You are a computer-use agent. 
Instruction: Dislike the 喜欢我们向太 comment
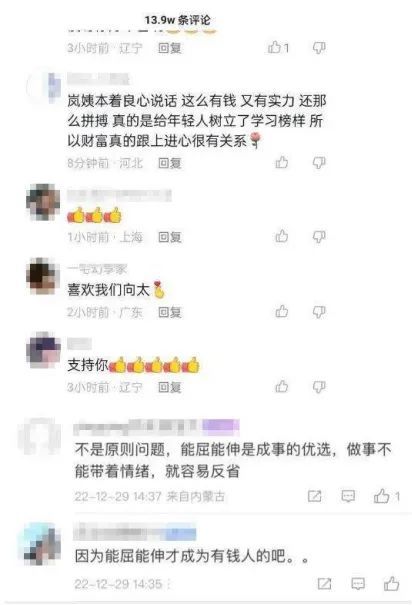pos(319,311)
